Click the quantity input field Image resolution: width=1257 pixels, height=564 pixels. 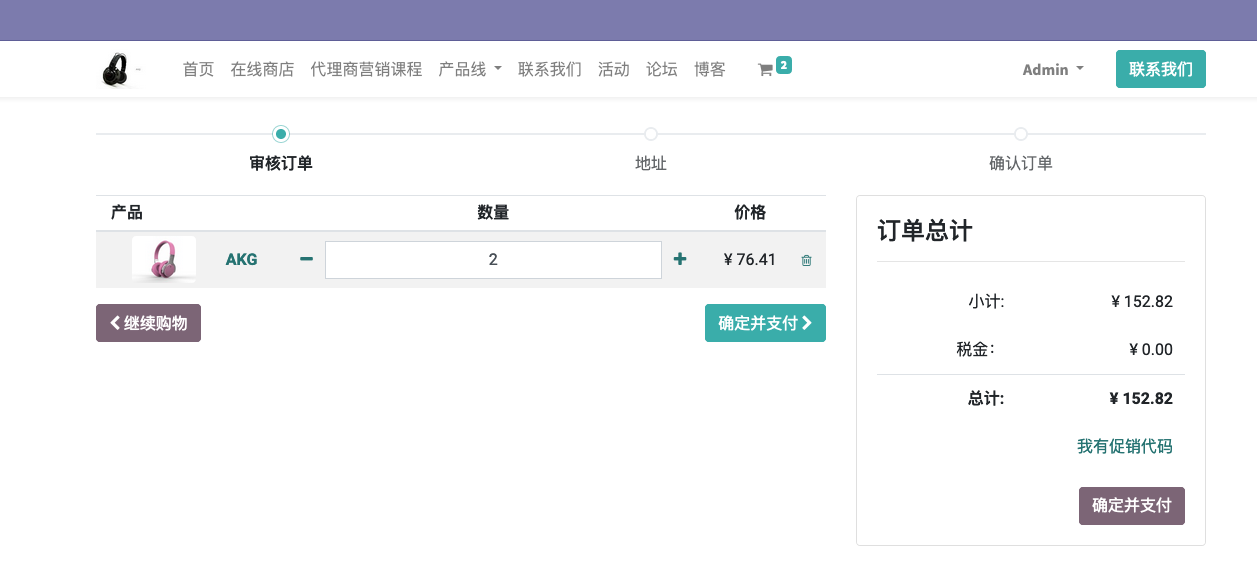click(493, 260)
